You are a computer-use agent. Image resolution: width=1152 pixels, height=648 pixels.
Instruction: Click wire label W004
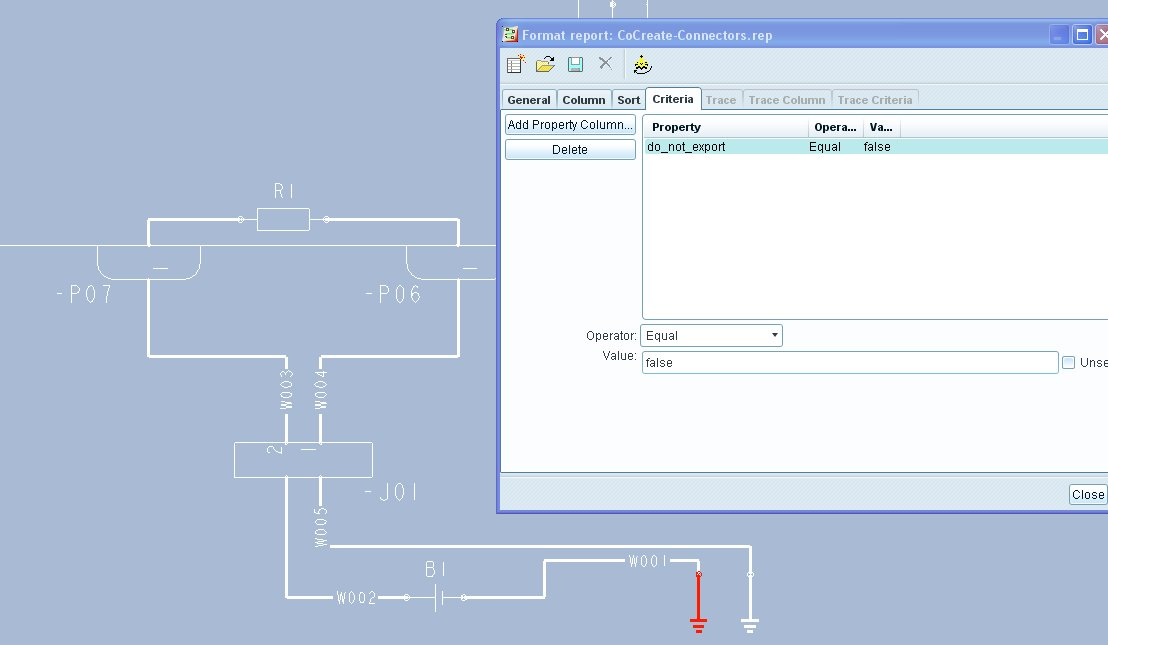pyautogui.click(x=320, y=389)
